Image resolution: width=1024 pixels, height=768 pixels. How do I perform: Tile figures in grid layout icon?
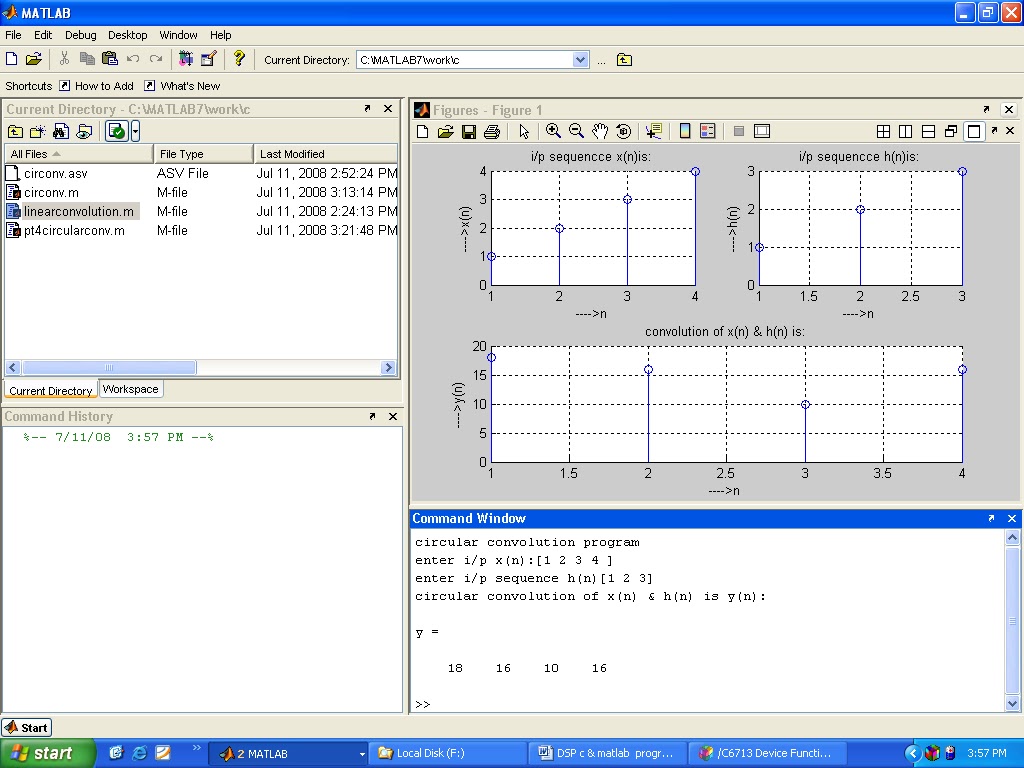pos(883,132)
